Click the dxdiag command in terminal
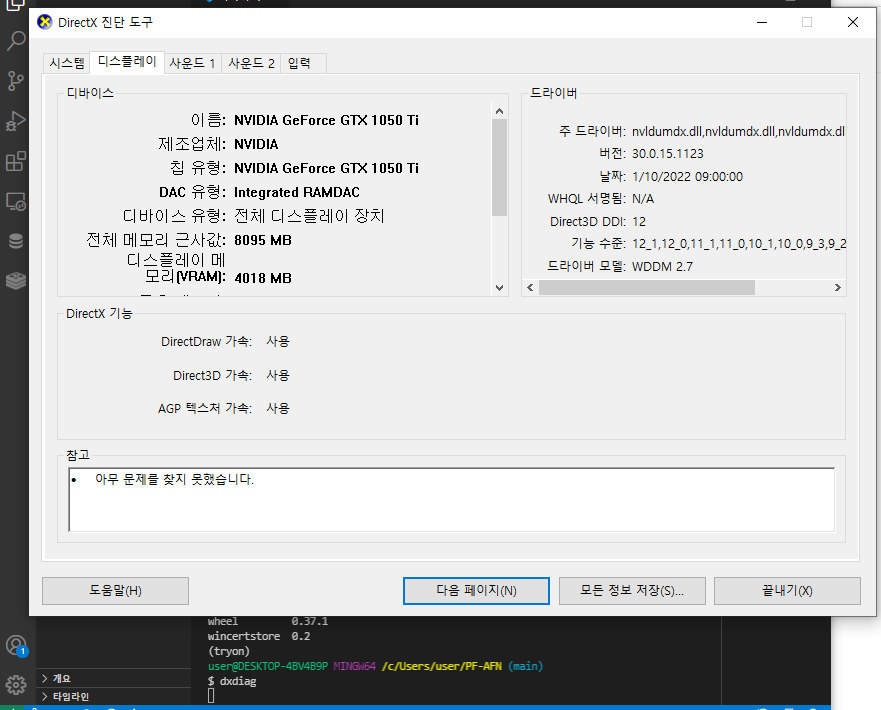The height and width of the screenshot is (710, 881). pos(238,681)
